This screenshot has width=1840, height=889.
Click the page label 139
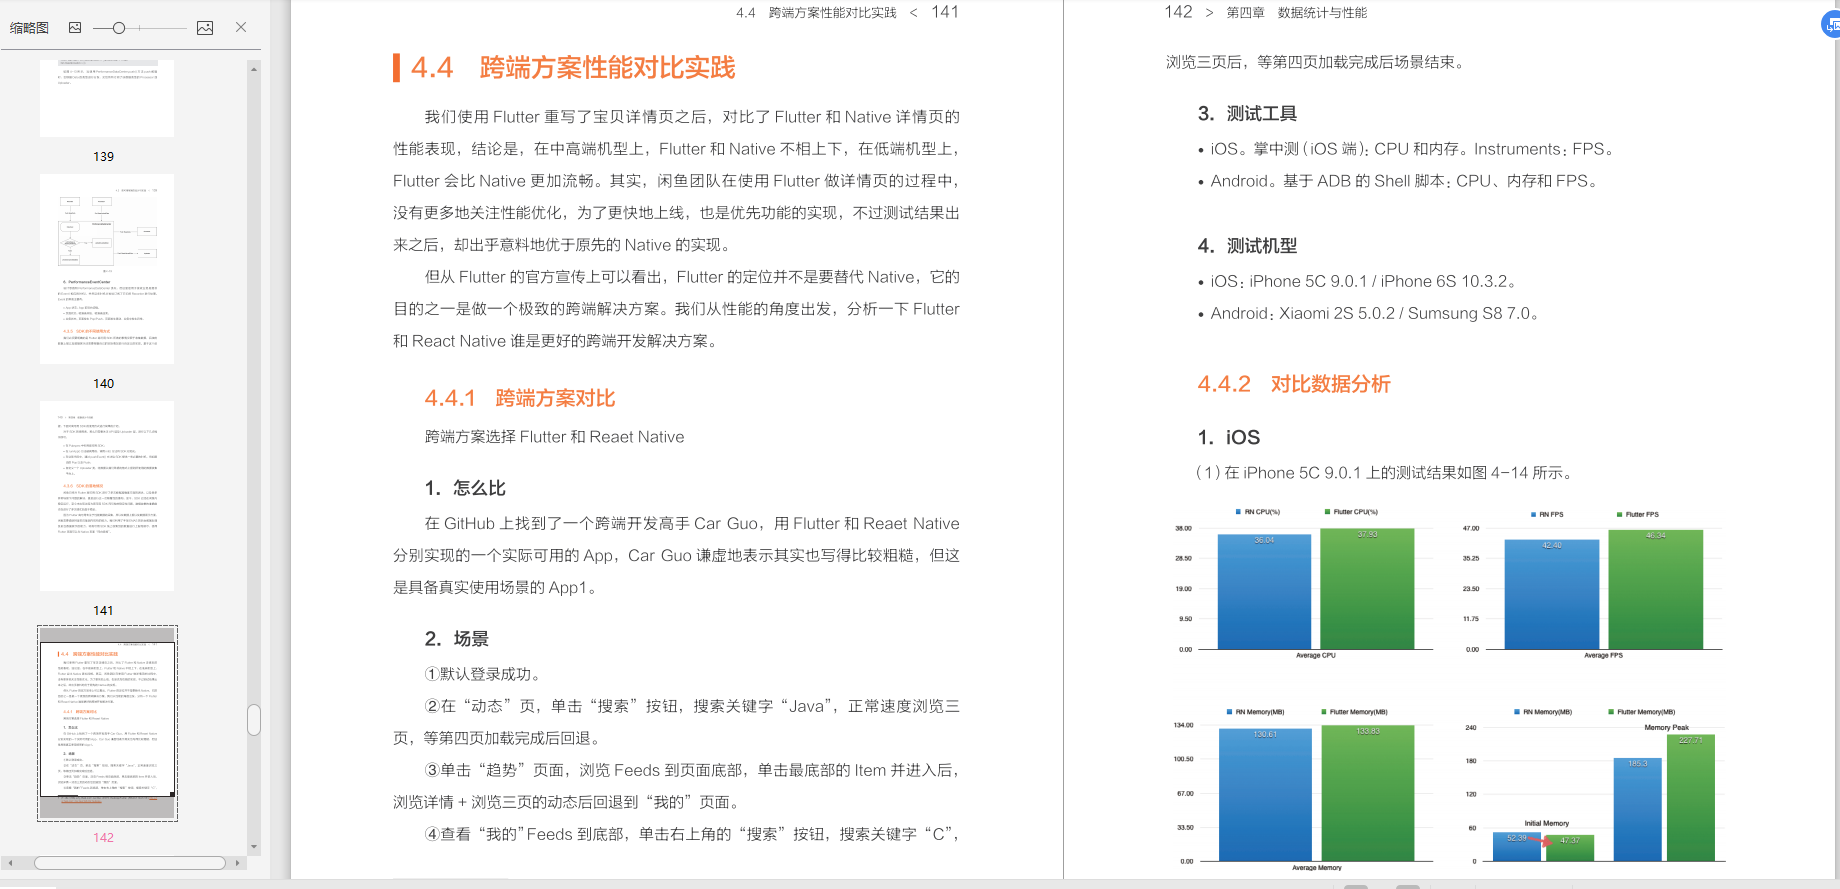(104, 157)
